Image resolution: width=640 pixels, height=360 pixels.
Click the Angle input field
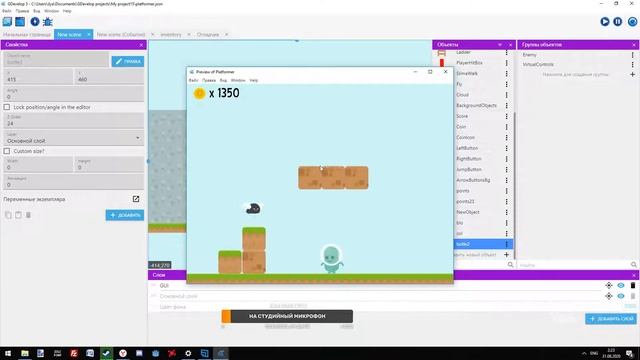74,94
